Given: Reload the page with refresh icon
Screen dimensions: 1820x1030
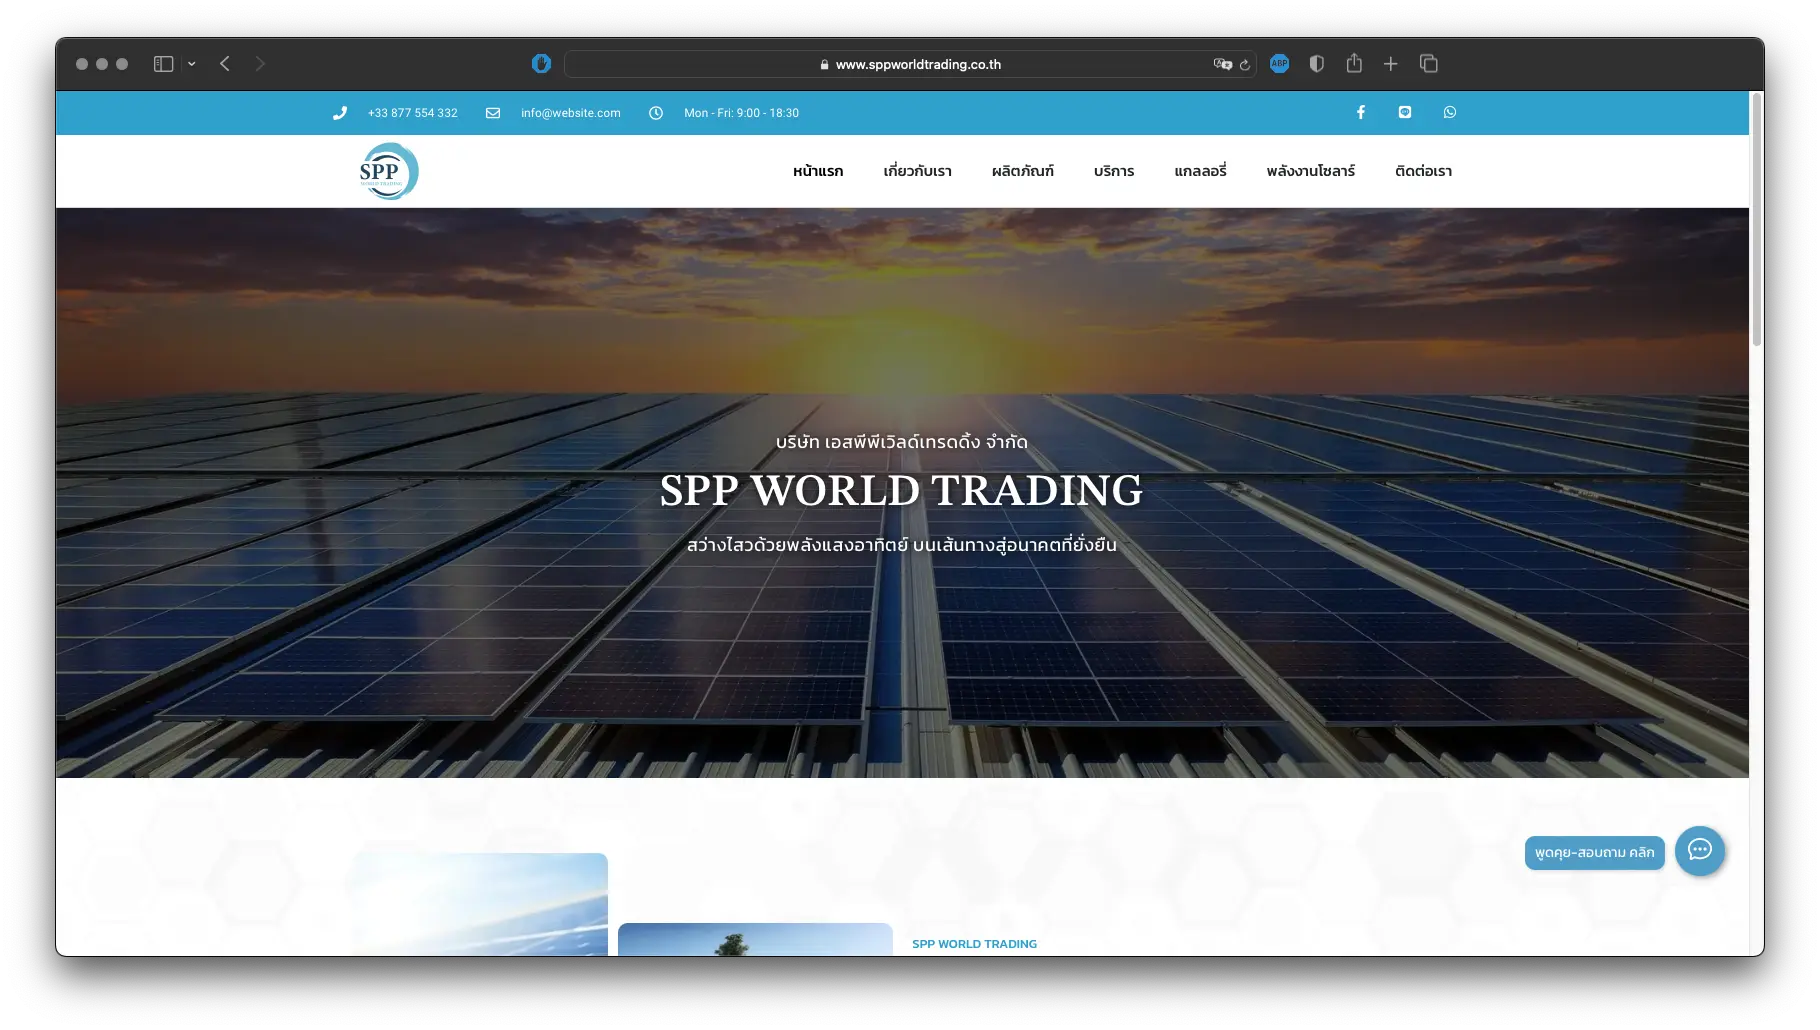Looking at the screenshot, I should click(x=1245, y=65).
